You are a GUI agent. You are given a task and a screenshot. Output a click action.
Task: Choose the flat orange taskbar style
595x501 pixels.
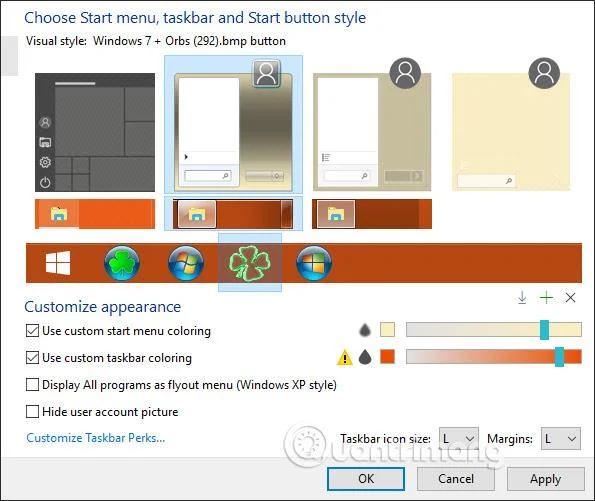(95, 214)
